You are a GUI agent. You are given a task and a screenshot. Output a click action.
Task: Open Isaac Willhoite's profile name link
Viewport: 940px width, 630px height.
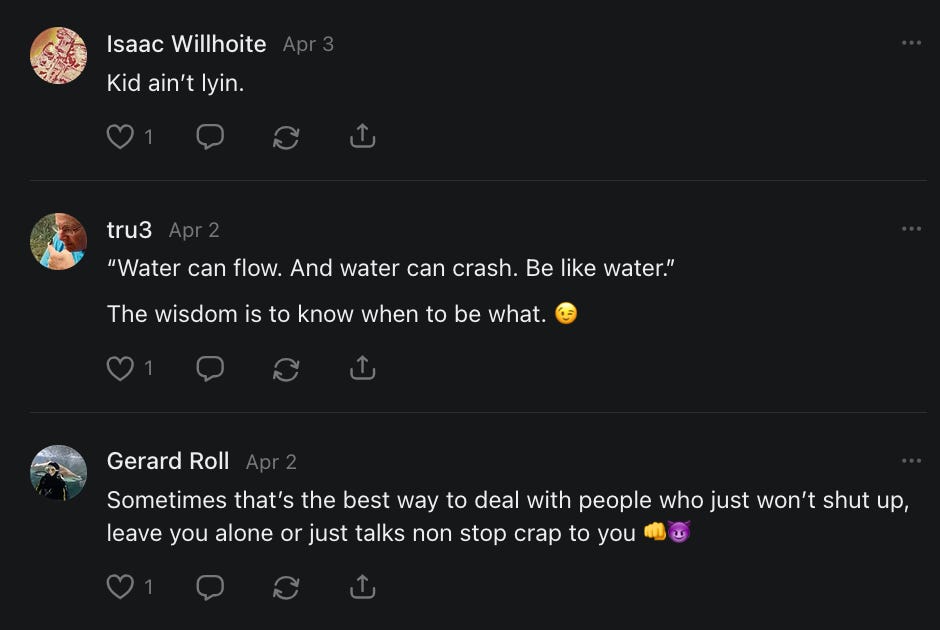click(186, 44)
